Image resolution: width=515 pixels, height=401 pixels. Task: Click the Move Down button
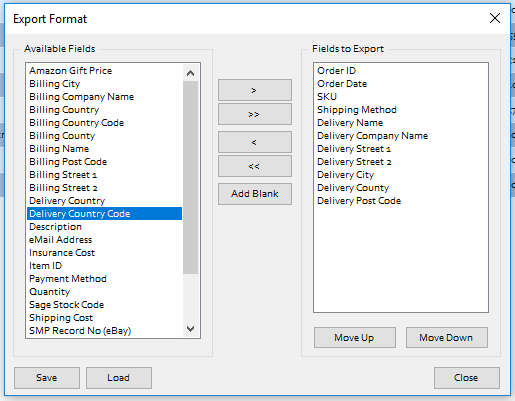447,337
